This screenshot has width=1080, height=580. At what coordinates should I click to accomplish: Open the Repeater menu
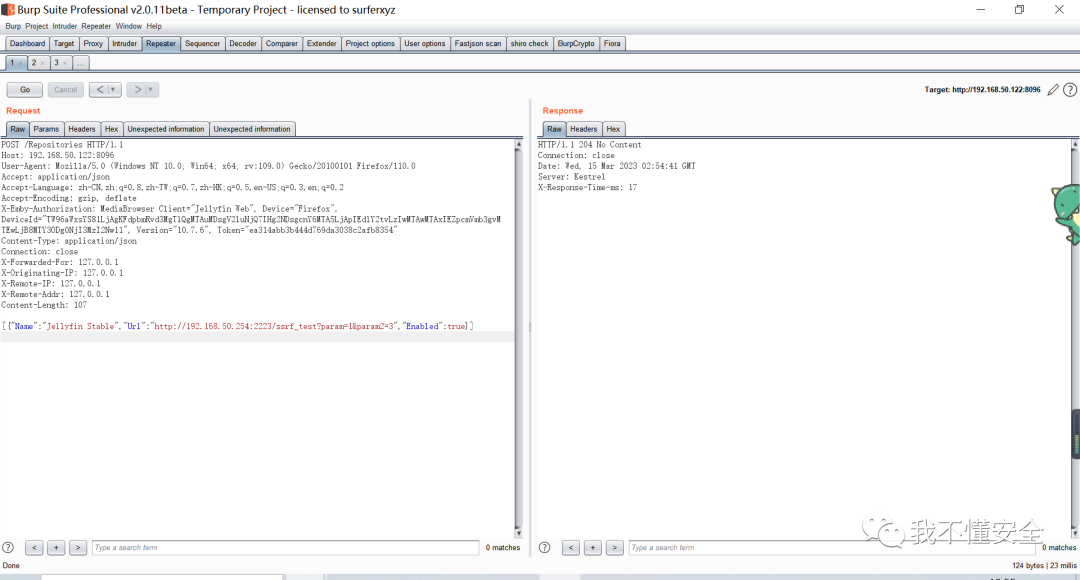pyautogui.click(x=96, y=26)
